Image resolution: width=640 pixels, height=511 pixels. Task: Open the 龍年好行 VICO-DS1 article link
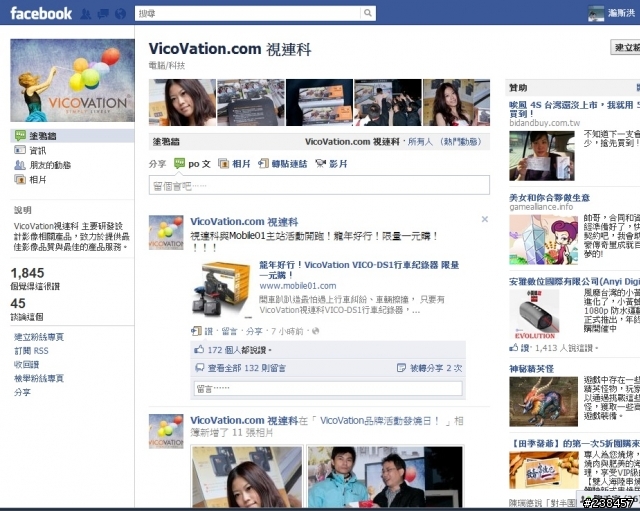tap(359, 270)
